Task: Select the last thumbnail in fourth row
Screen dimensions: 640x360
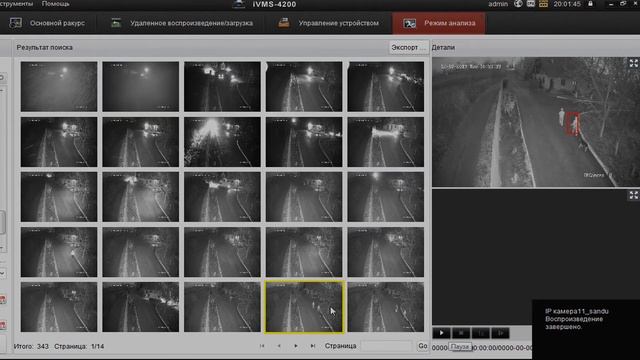Action: click(386, 252)
